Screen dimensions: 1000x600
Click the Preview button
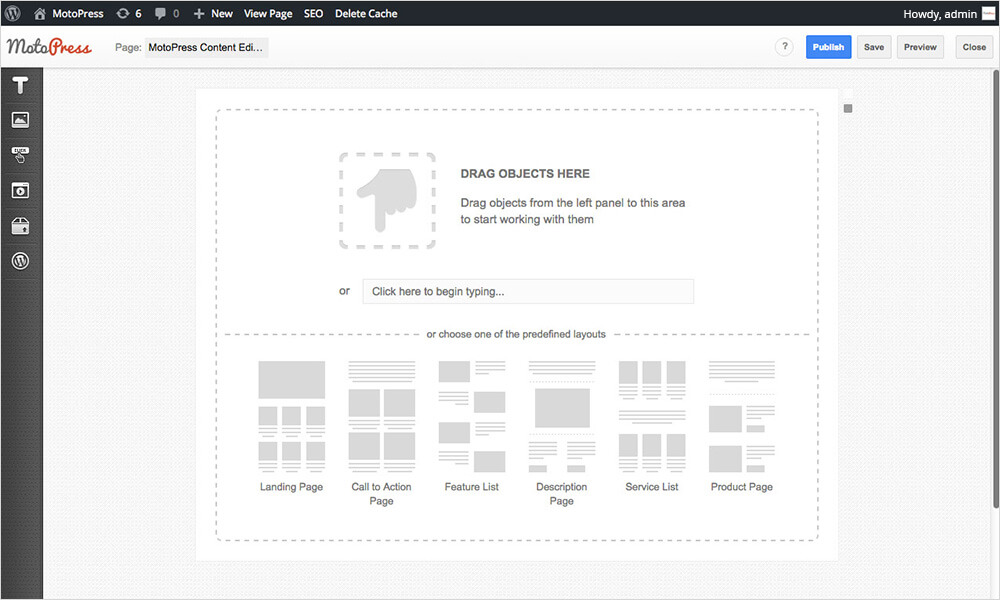point(920,47)
